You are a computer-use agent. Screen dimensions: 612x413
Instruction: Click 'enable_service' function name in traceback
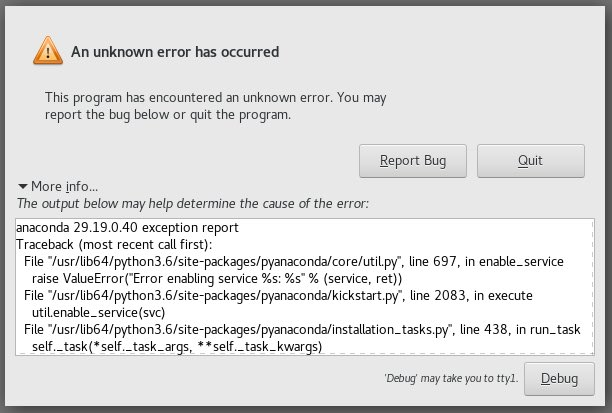(521, 262)
